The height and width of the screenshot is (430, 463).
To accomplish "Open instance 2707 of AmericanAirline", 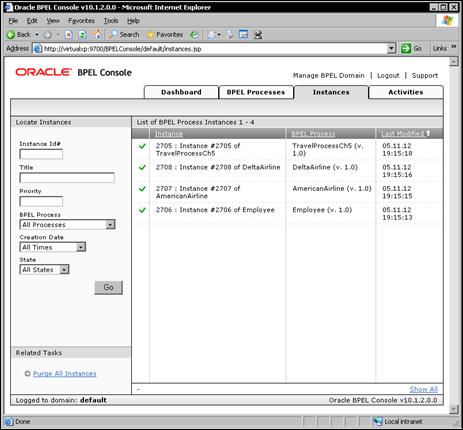I will pos(198,192).
